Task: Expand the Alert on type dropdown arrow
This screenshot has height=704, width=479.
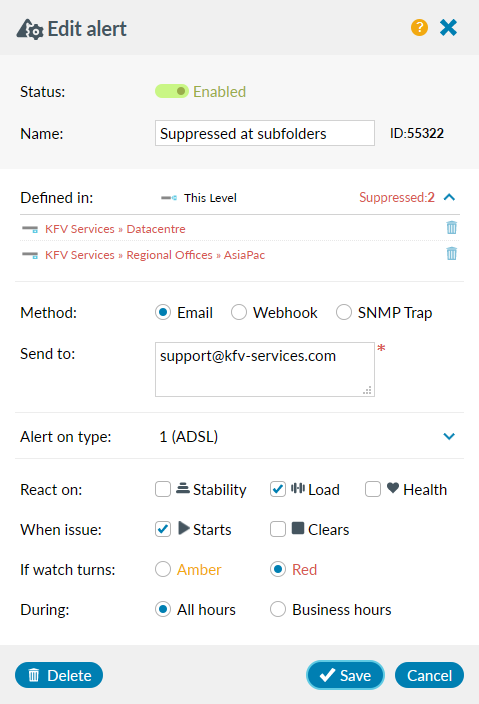Action: coord(449,436)
